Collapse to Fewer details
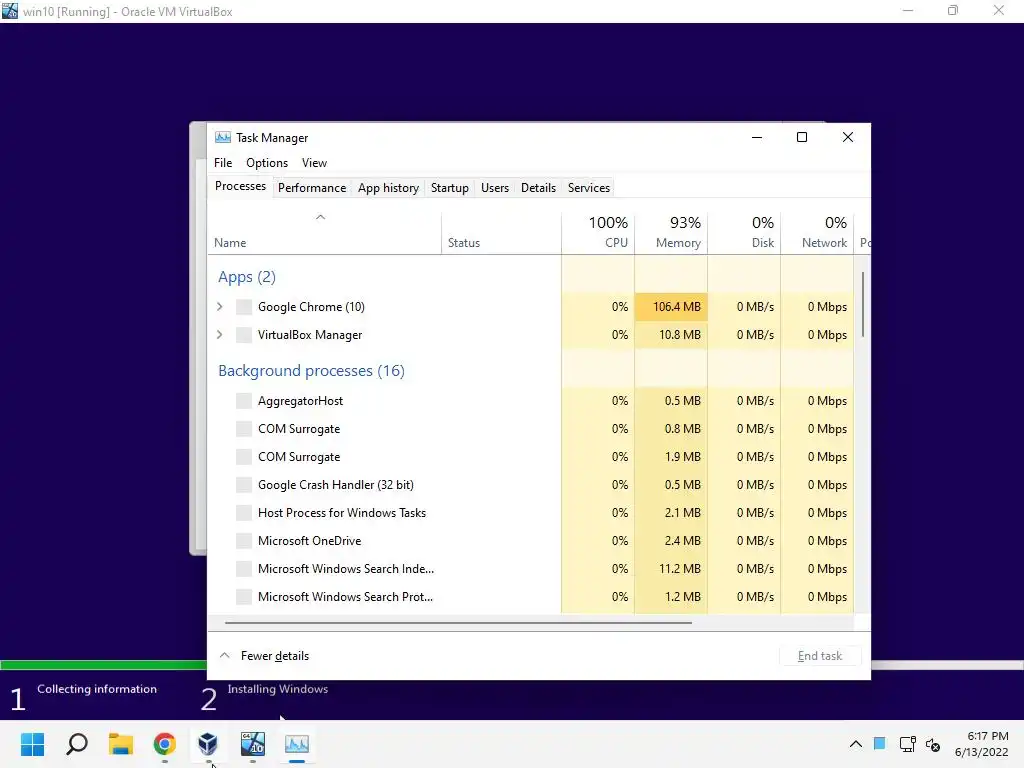The image size is (1024, 768). click(264, 656)
